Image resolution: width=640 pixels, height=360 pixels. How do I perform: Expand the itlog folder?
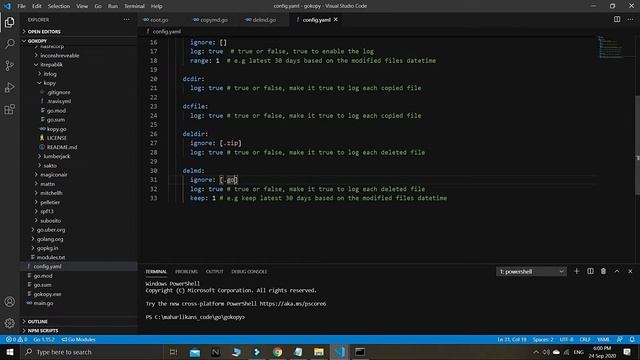coord(50,74)
